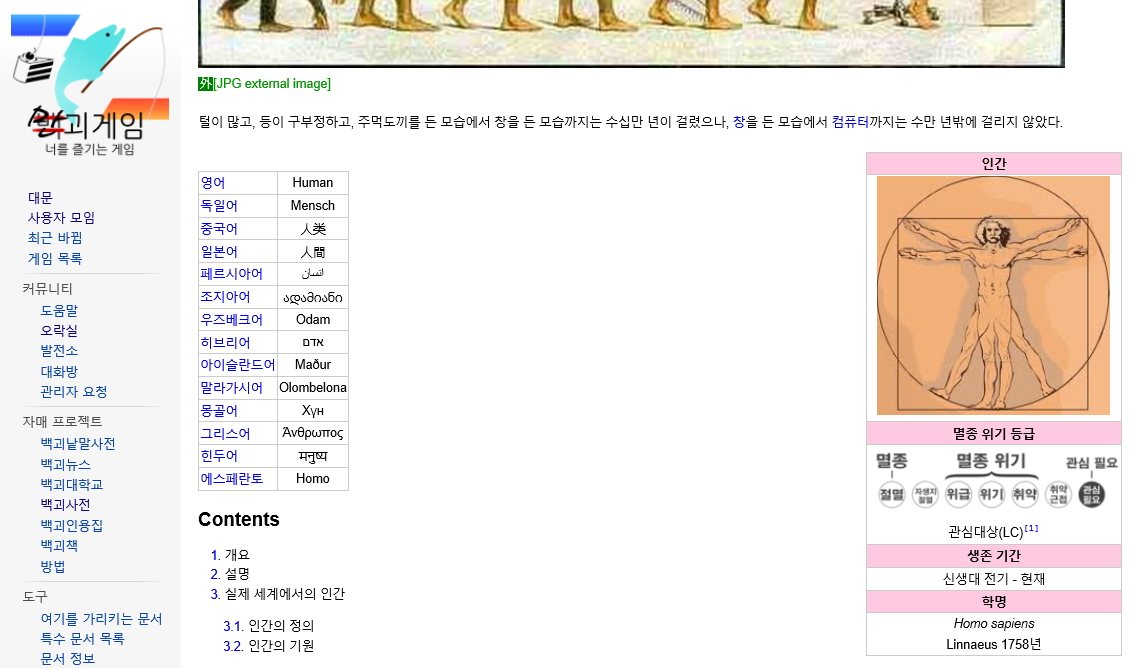
Task: Open 관리자 요청 sidebar link
Action: pos(74,392)
